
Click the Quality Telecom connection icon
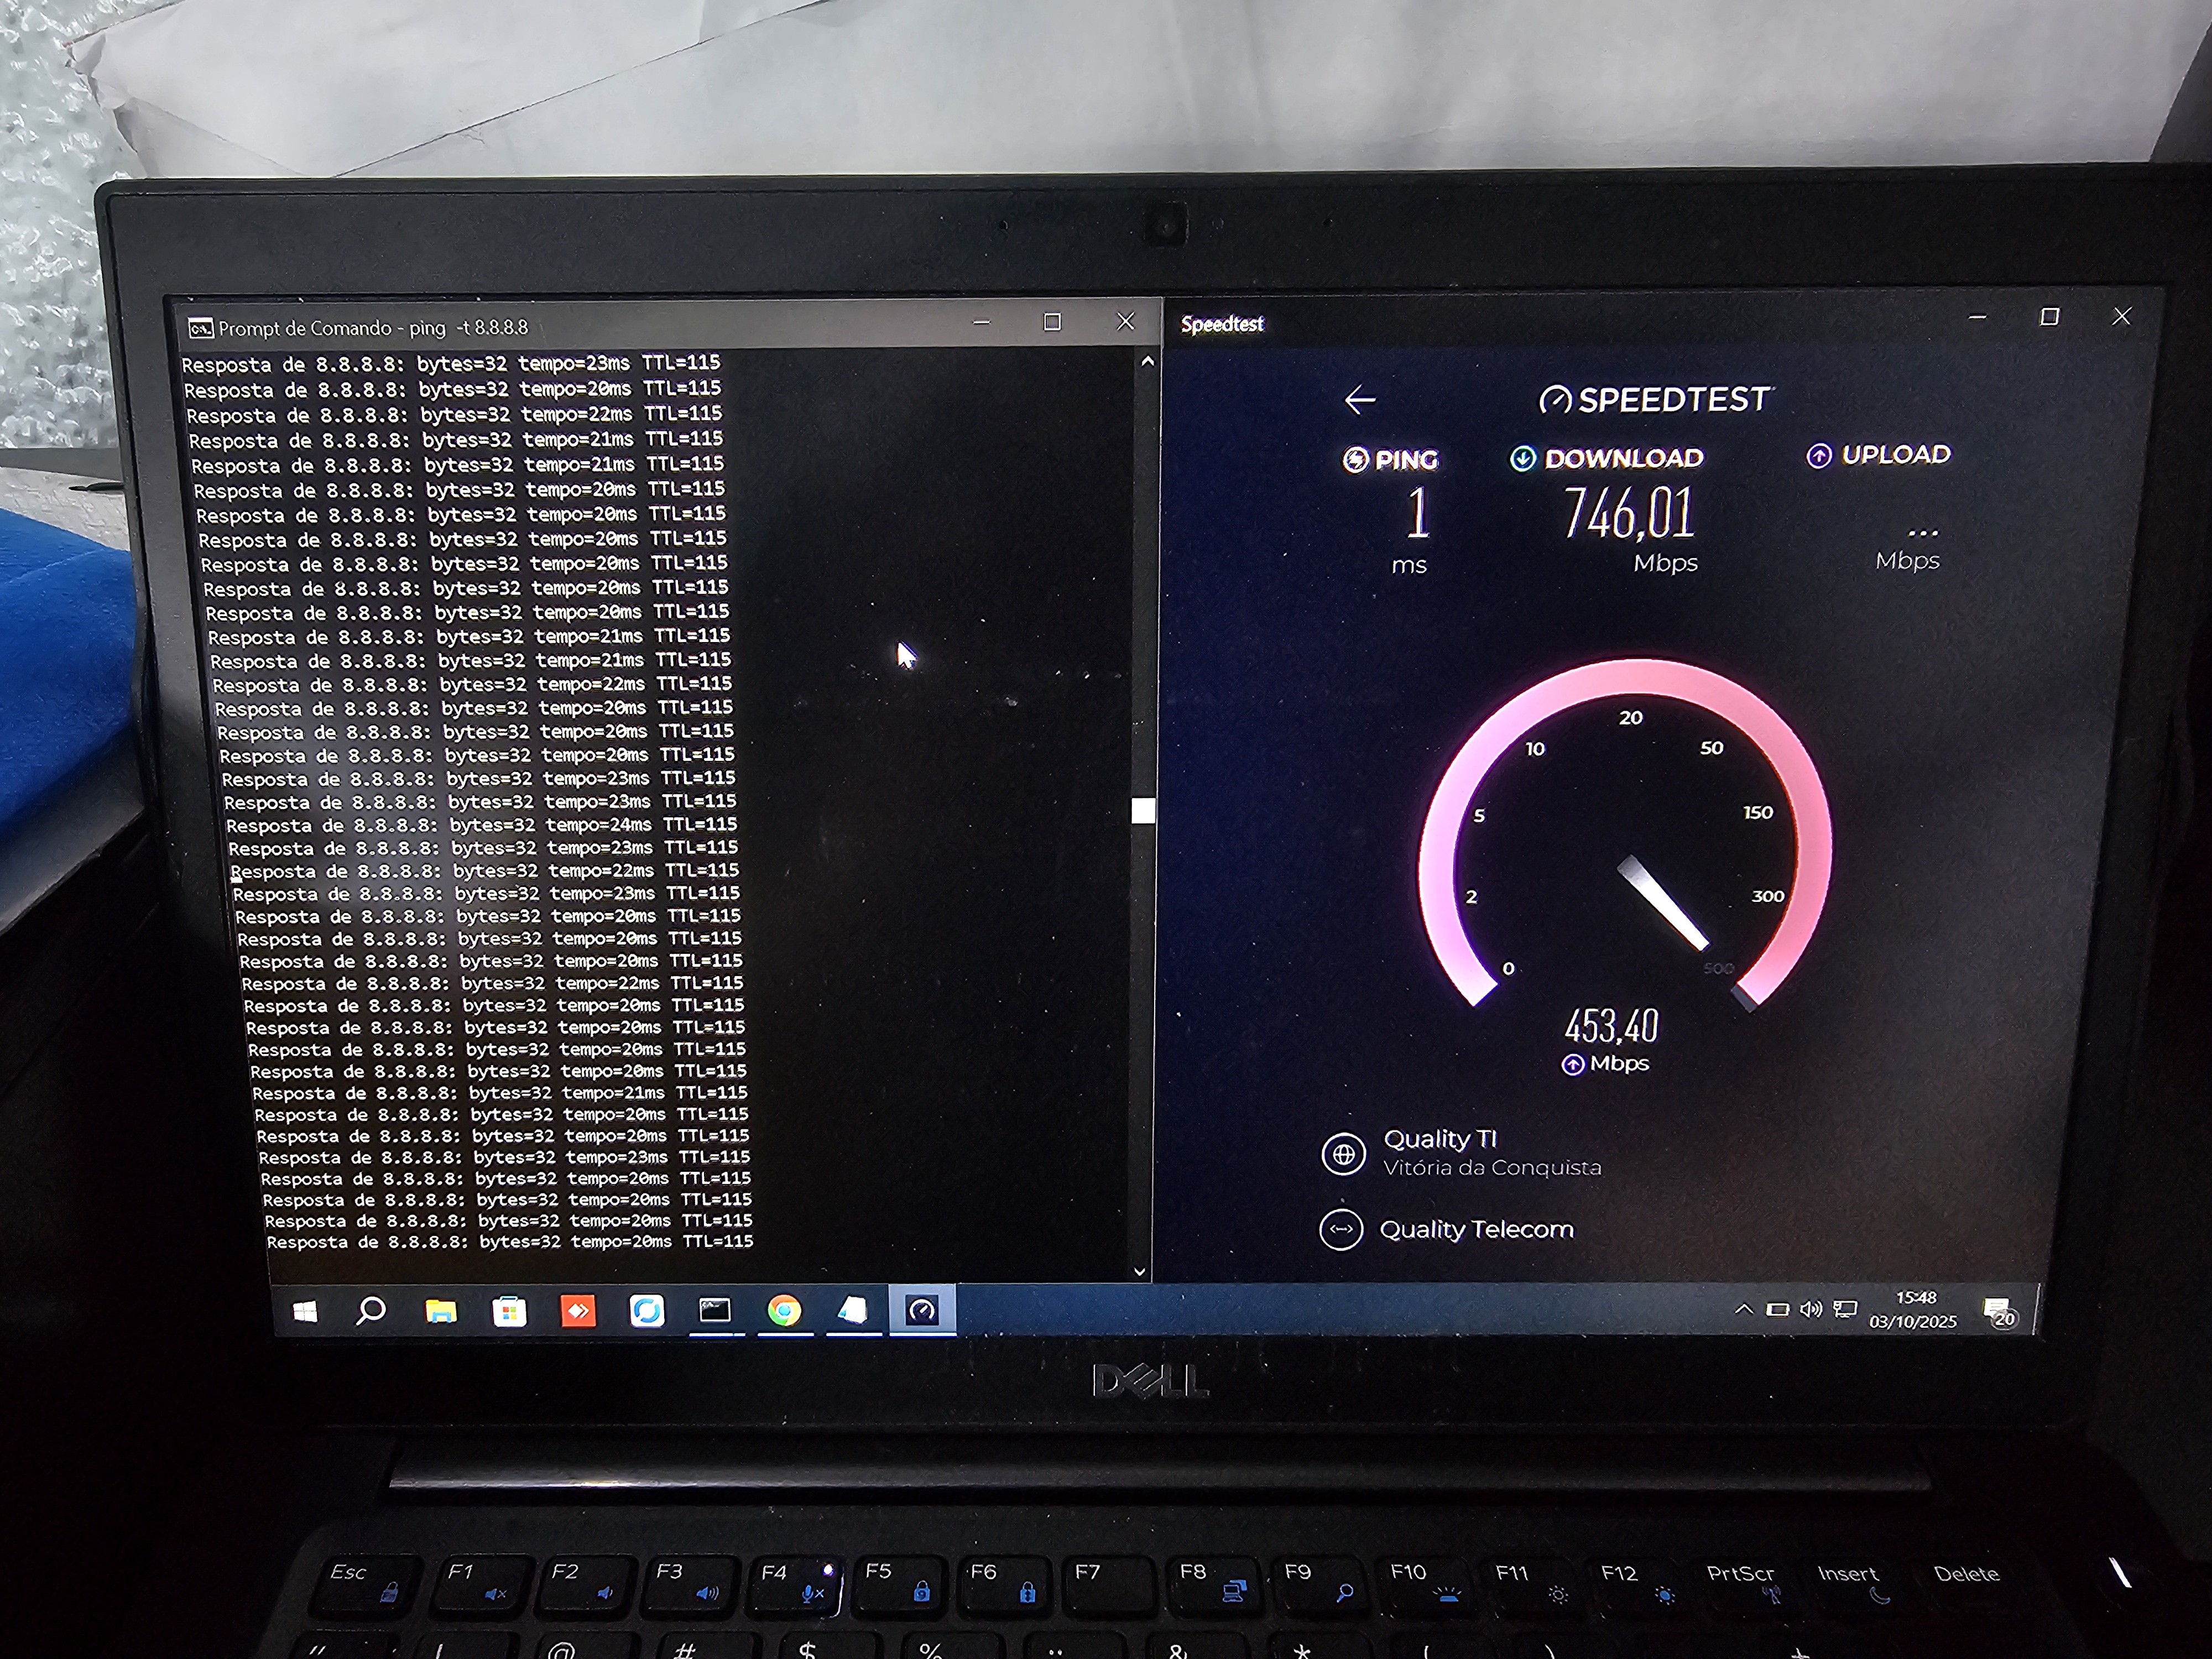[1341, 1230]
